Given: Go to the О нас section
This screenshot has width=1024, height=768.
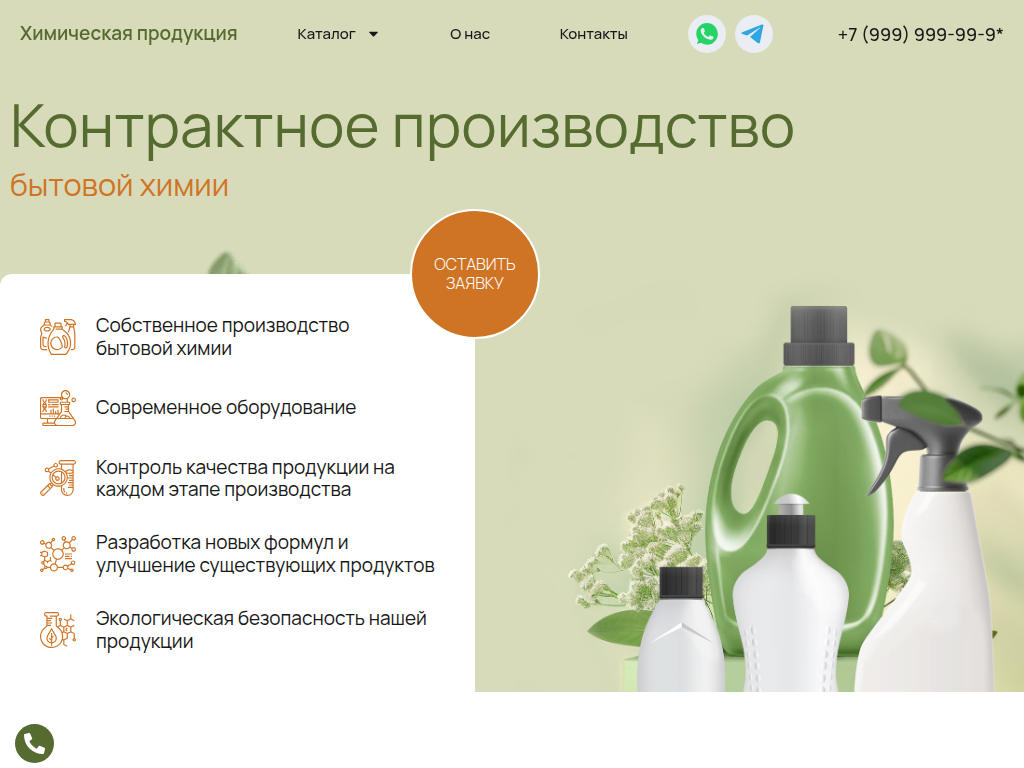Looking at the screenshot, I should (x=468, y=34).
